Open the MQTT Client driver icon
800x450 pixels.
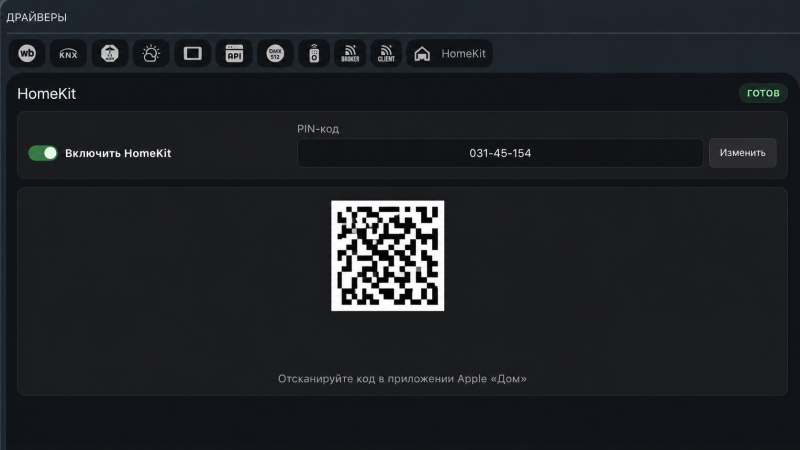386,53
